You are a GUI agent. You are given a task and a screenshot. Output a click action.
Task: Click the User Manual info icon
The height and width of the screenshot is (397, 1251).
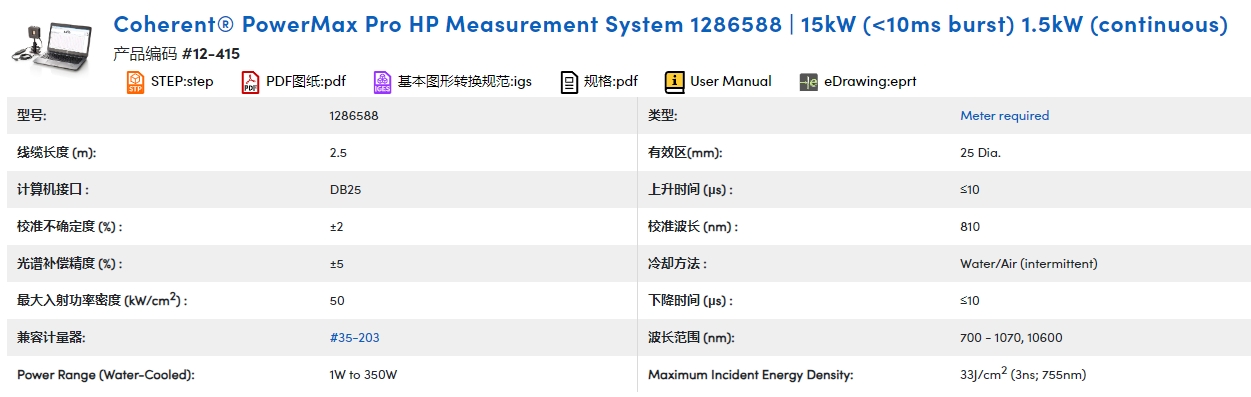[x=675, y=82]
